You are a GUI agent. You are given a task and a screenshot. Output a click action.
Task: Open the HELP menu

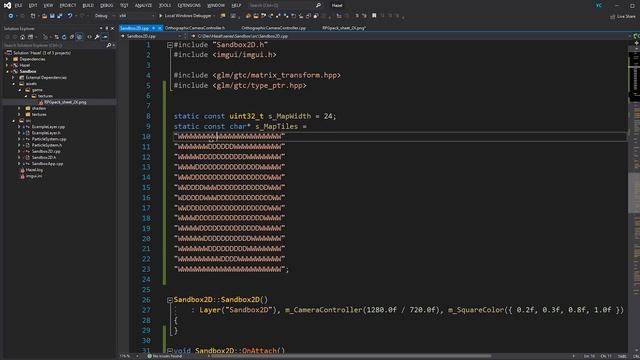click(236, 5)
